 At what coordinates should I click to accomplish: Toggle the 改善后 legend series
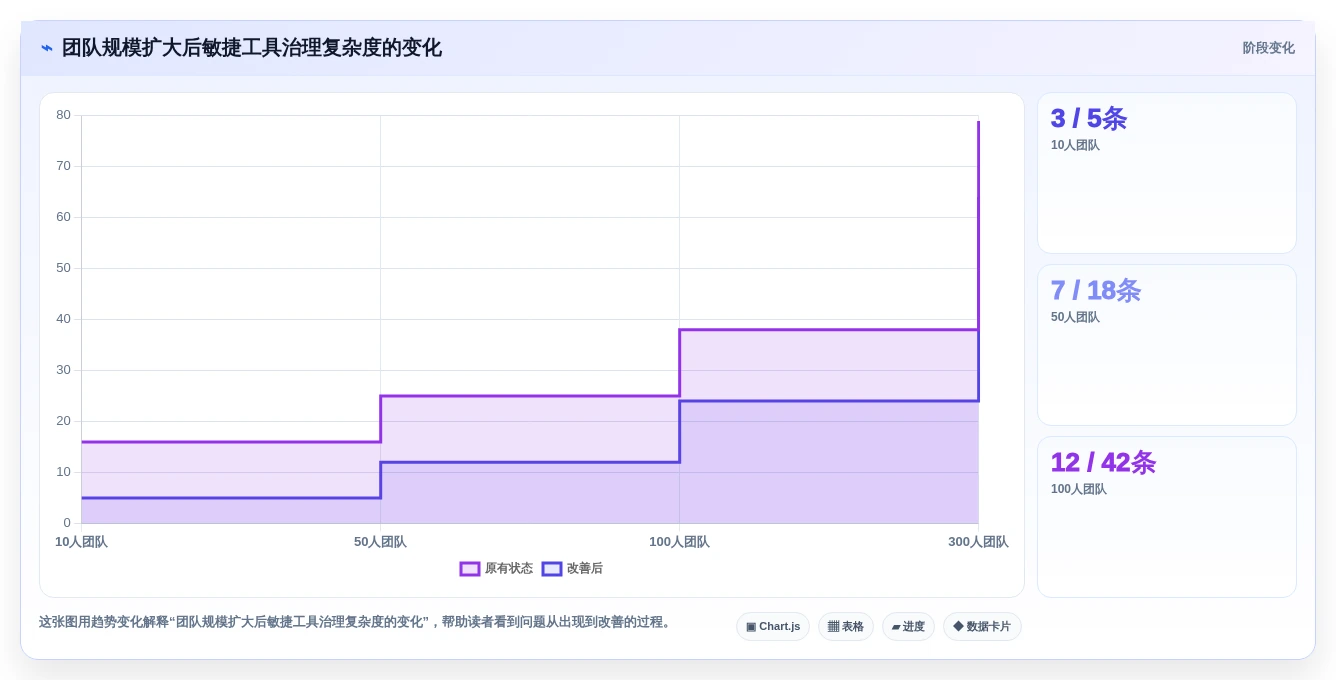(x=572, y=569)
